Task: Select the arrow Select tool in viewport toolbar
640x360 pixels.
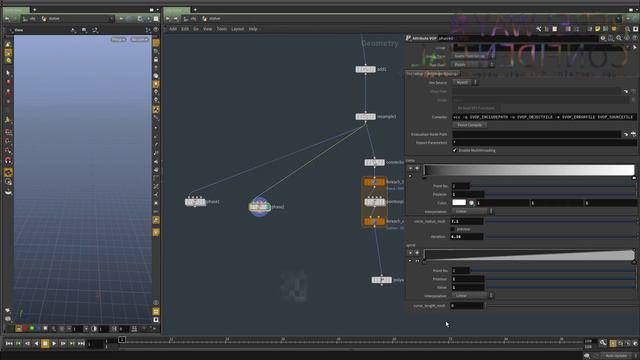Action: pos(8,73)
